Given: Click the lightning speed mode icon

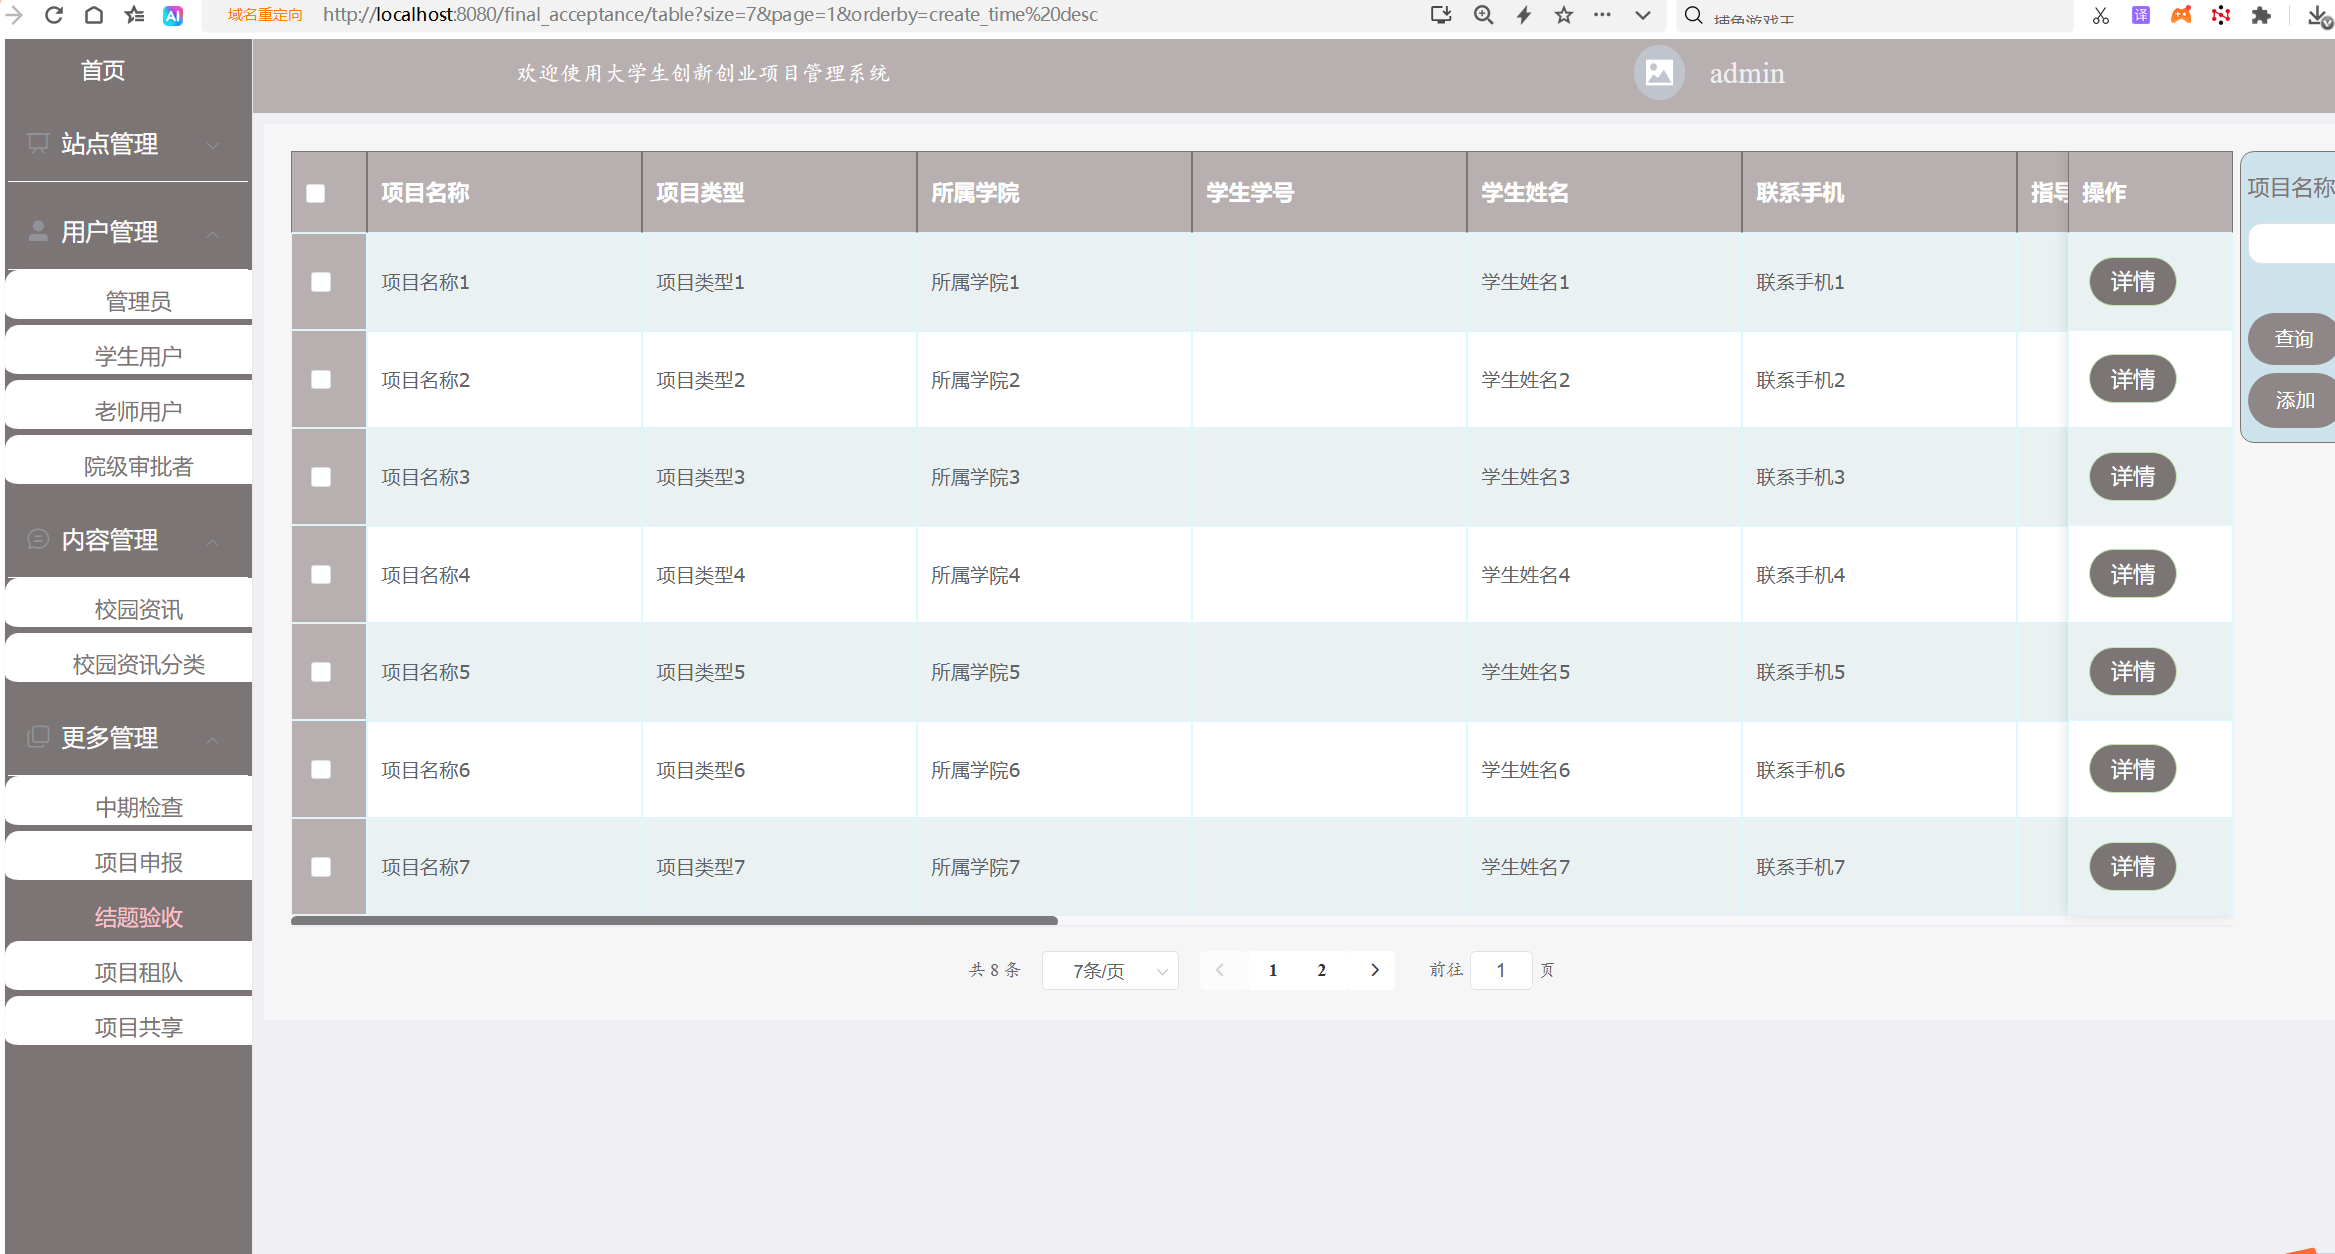Looking at the screenshot, I should click(x=1524, y=15).
